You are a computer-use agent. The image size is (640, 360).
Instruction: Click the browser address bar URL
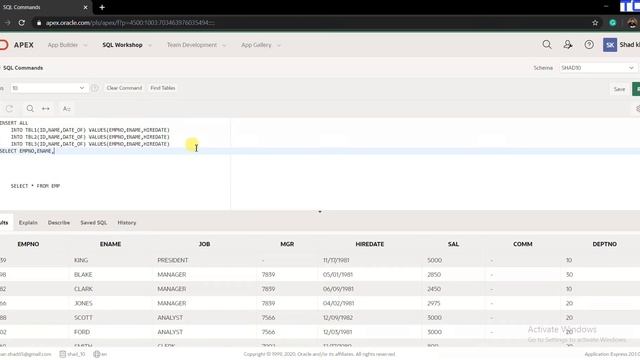coord(130,23)
